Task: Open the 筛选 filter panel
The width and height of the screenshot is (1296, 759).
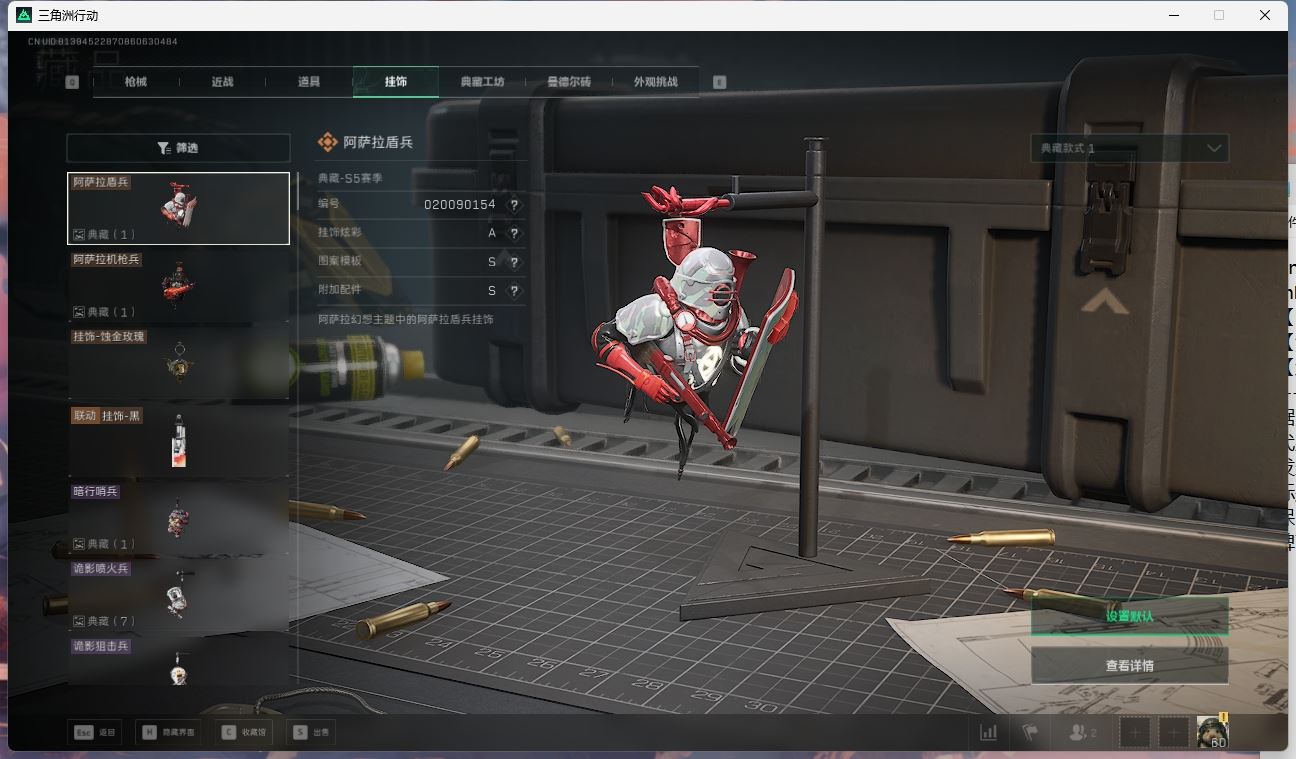Action: [x=178, y=148]
